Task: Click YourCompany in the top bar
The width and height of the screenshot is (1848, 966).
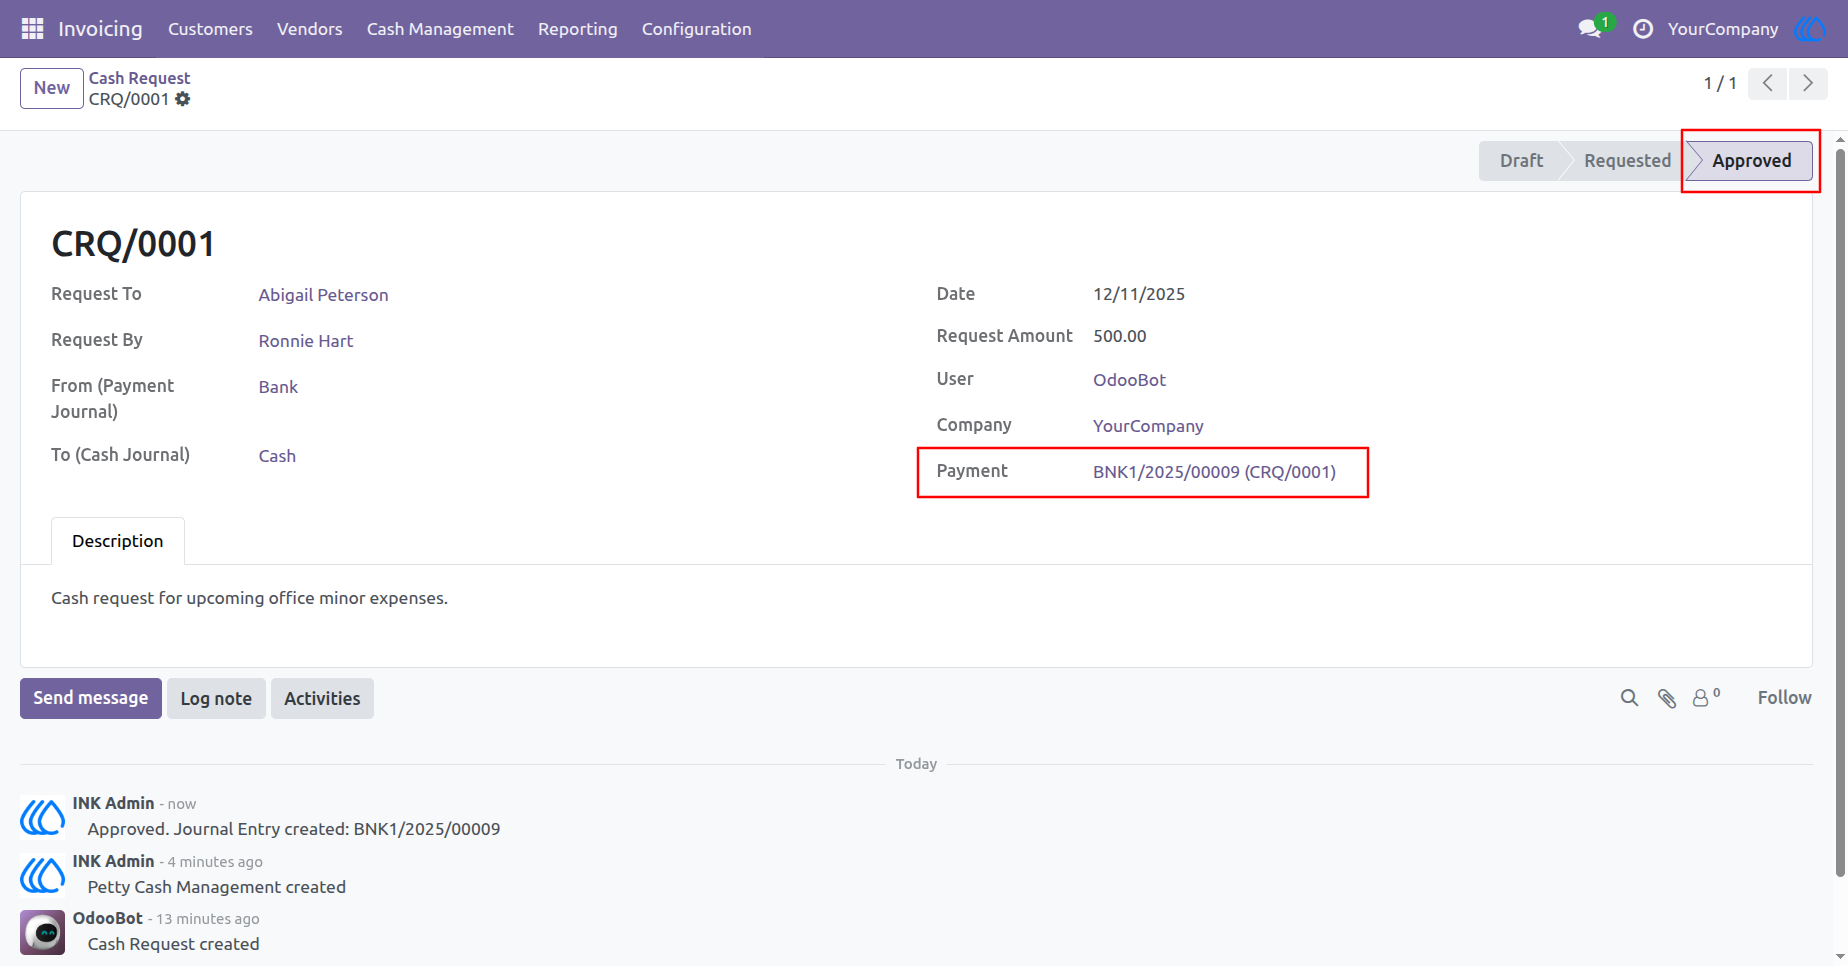Action: point(1722,29)
